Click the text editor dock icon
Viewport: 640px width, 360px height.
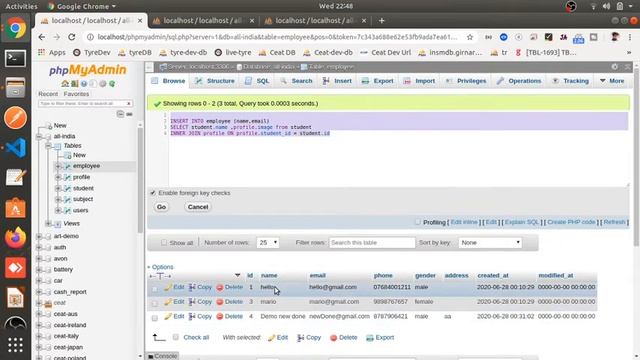(16, 178)
